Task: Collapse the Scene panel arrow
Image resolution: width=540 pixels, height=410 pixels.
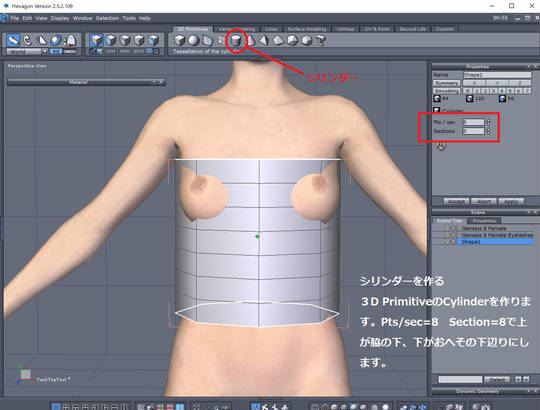Action: 529,212
